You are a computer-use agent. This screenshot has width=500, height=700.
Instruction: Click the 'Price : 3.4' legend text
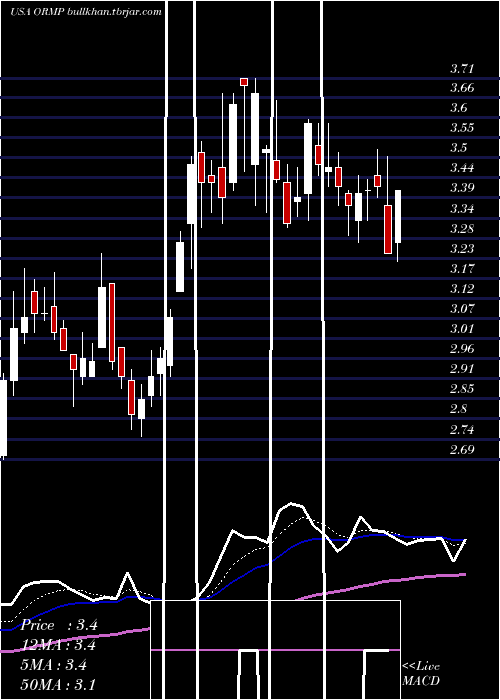(x=59, y=625)
